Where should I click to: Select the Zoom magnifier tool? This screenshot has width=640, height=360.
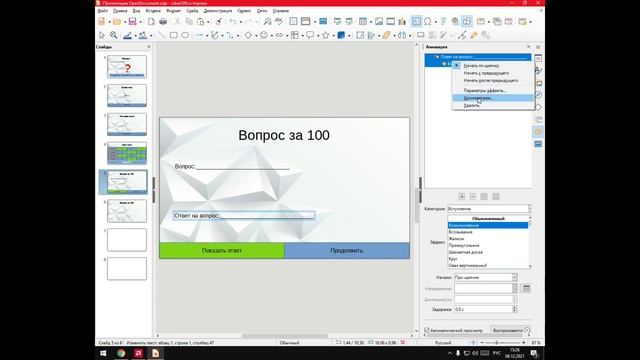(x=114, y=36)
